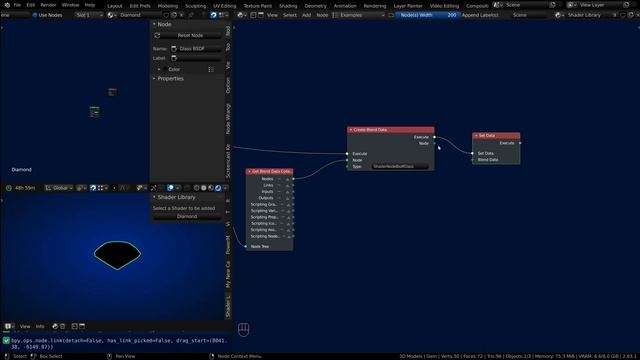Click the new view layer icon
Screen dimensions: 640x360
[x=627, y=5]
